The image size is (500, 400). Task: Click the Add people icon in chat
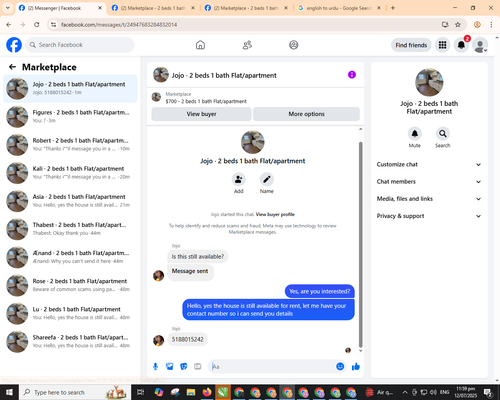pyautogui.click(x=239, y=179)
